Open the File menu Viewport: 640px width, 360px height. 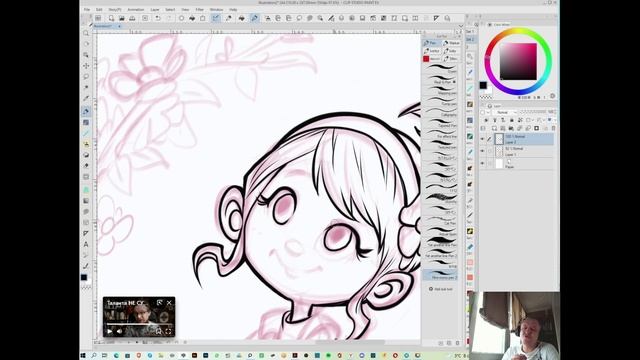coord(87,9)
